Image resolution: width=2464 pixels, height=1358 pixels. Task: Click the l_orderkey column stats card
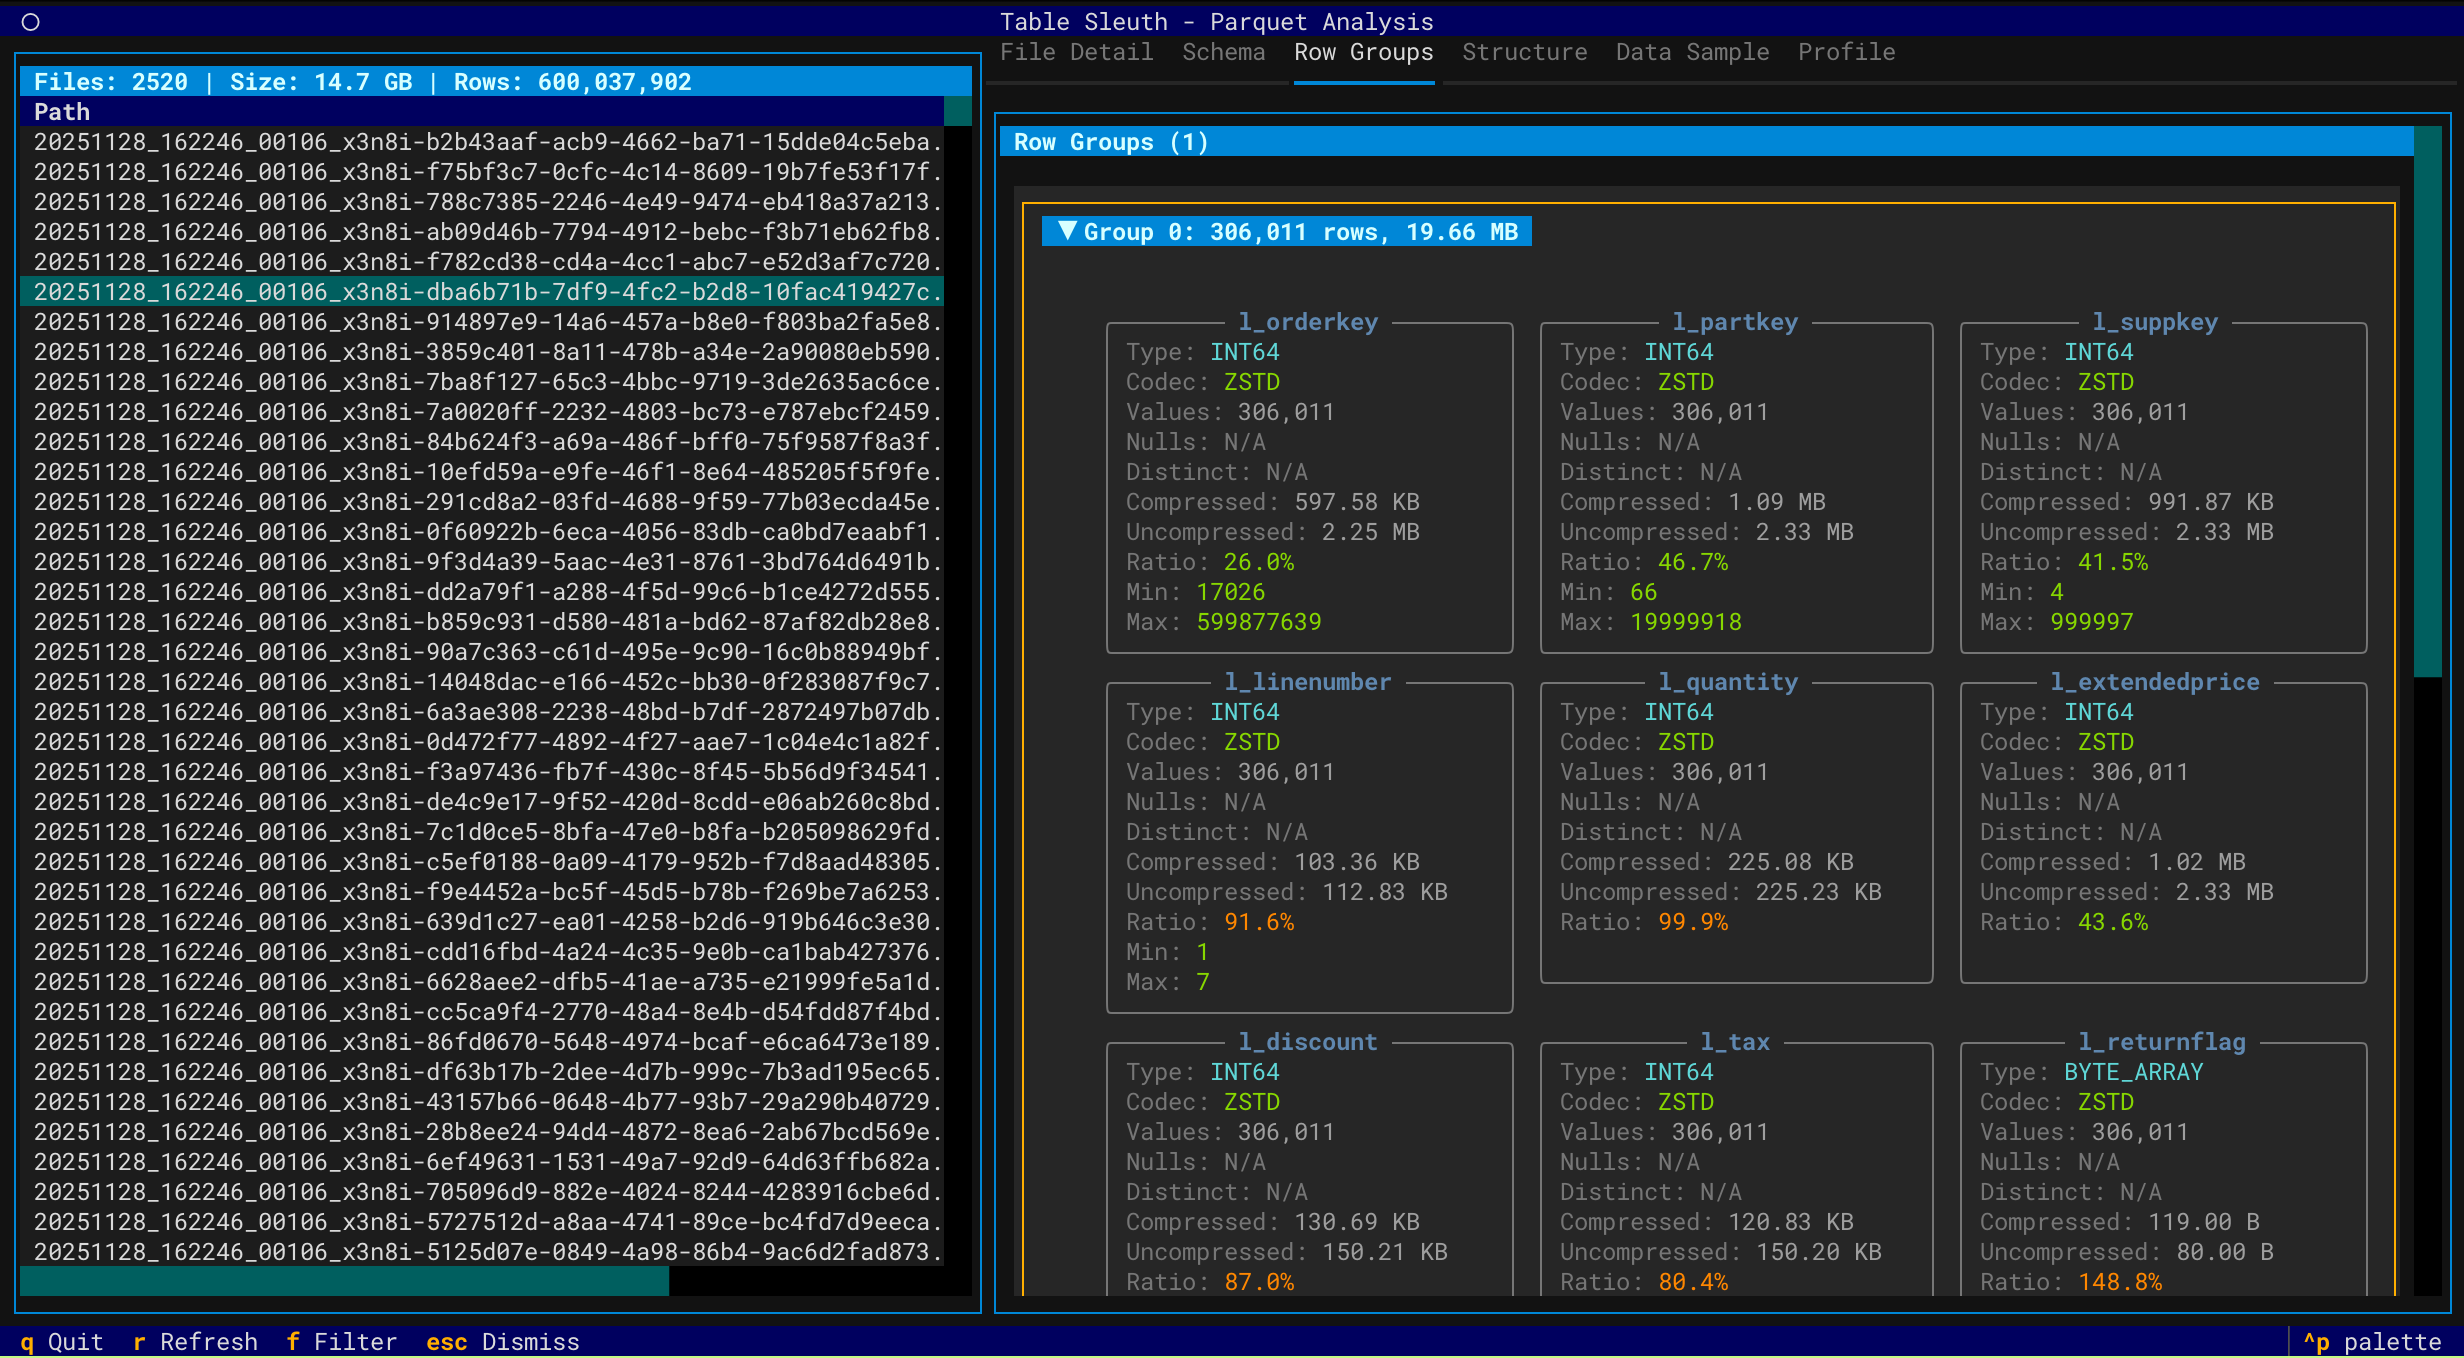[x=1308, y=487]
